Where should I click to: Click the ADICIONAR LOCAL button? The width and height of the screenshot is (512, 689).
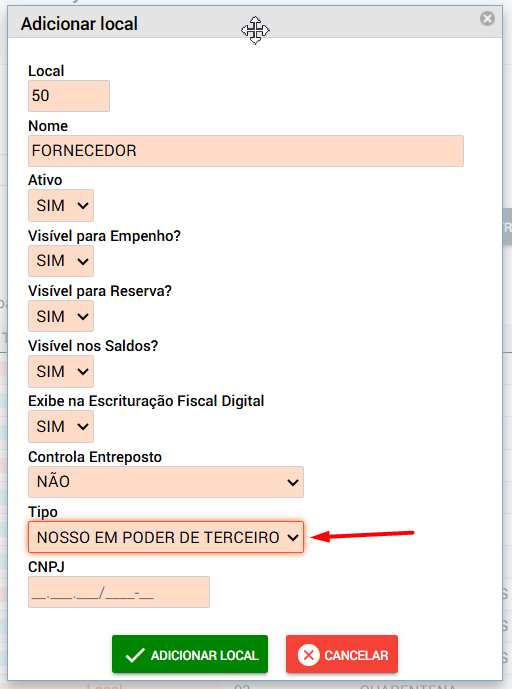(x=190, y=654)
